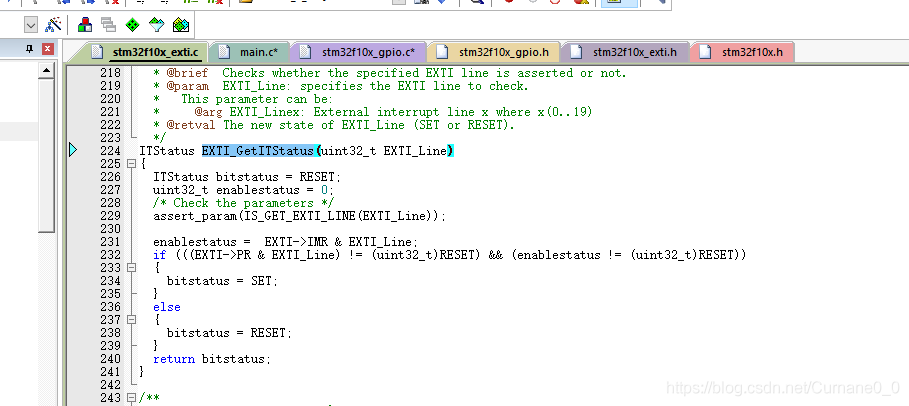Click the @retval comment on line 222
Viewport: 909px width, 406px height.
pos(334,125)
